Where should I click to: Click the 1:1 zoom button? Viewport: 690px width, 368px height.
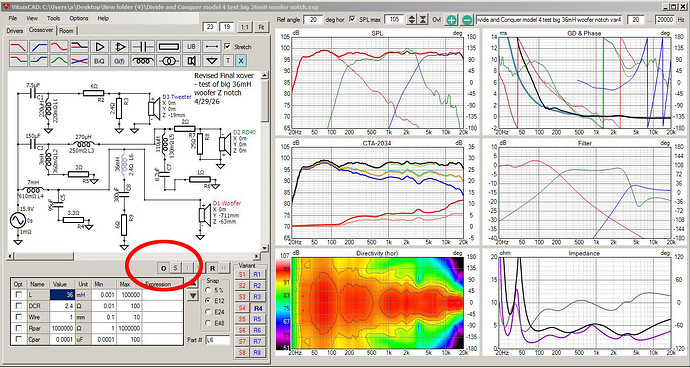245,27
